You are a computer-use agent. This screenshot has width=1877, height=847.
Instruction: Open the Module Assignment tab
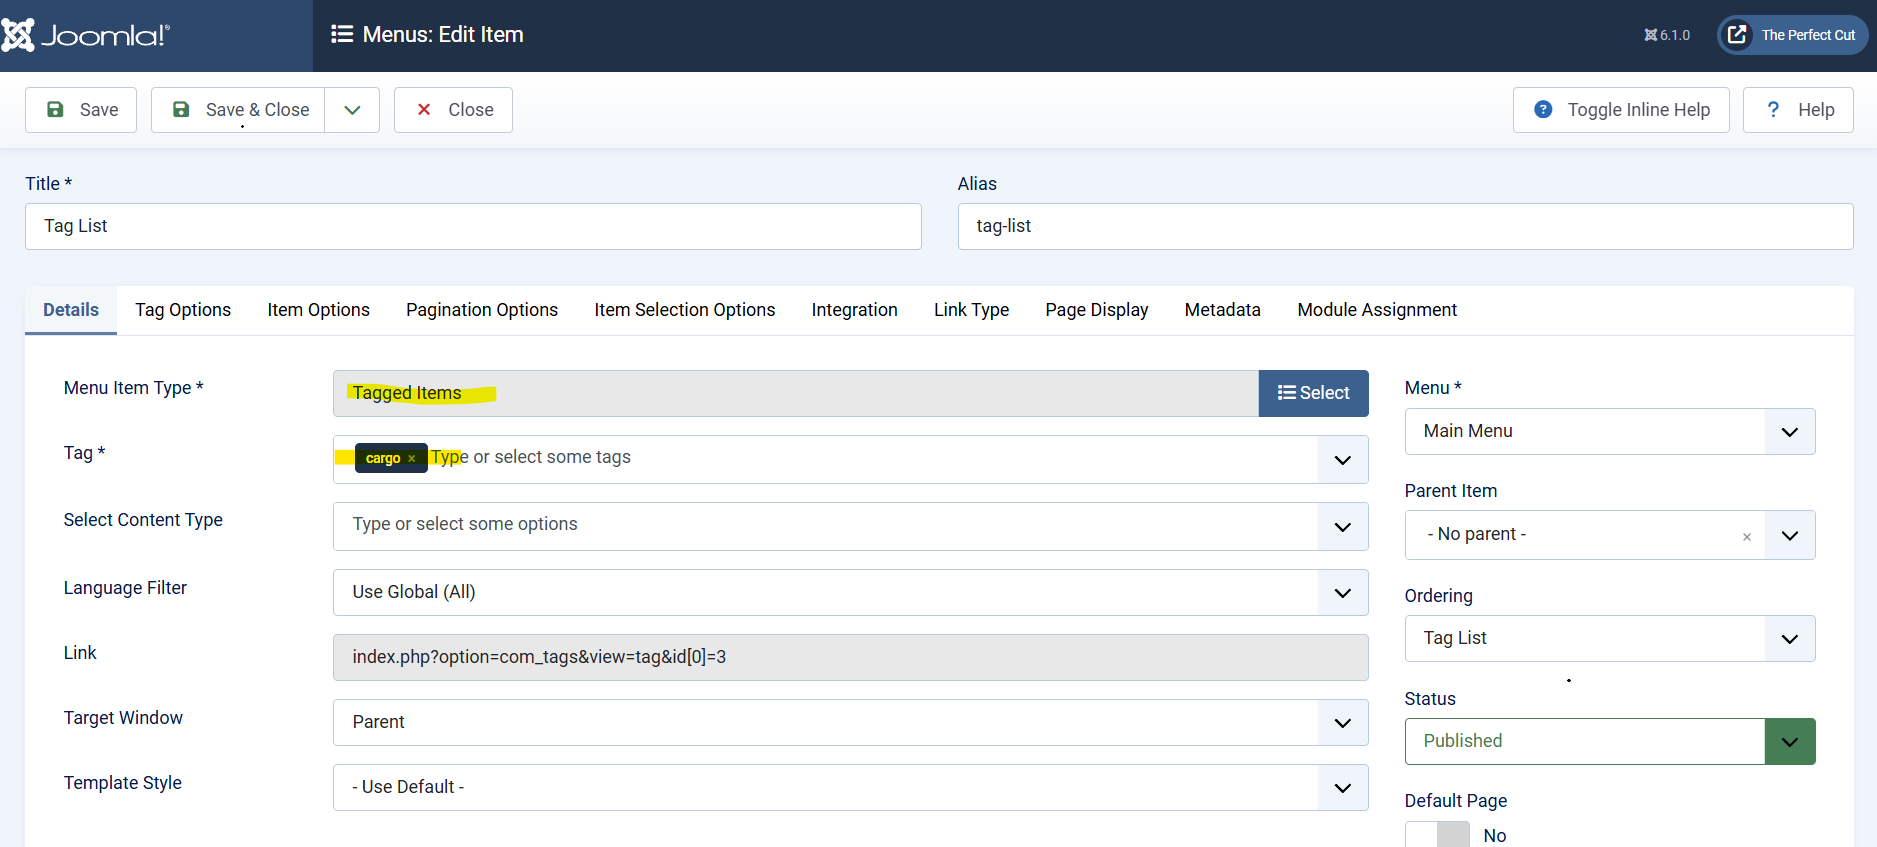pos(1377,310)
